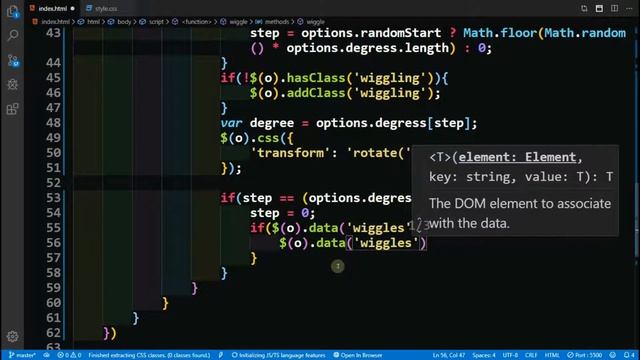Click line number 43 in gutter
This screenshot has height=360, width=640.
(53, 33)
